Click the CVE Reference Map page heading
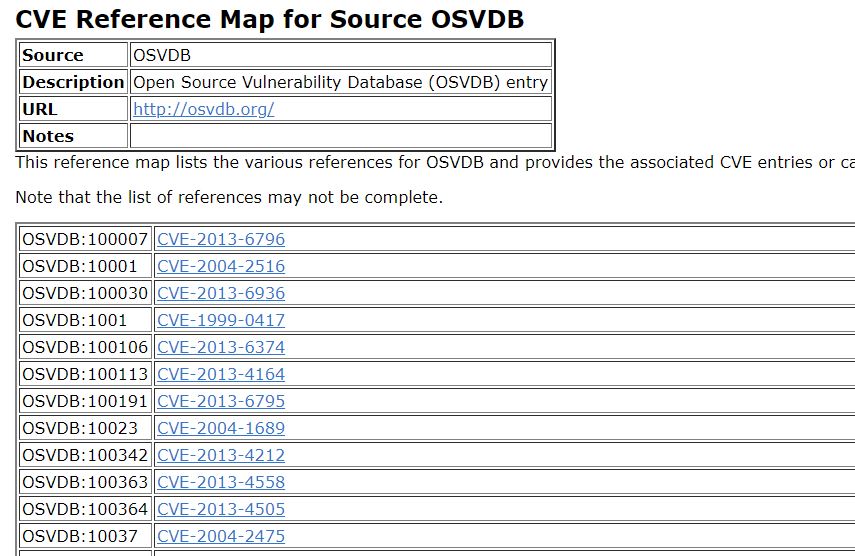This screenshot has height=556, width=855. point(270,19)
